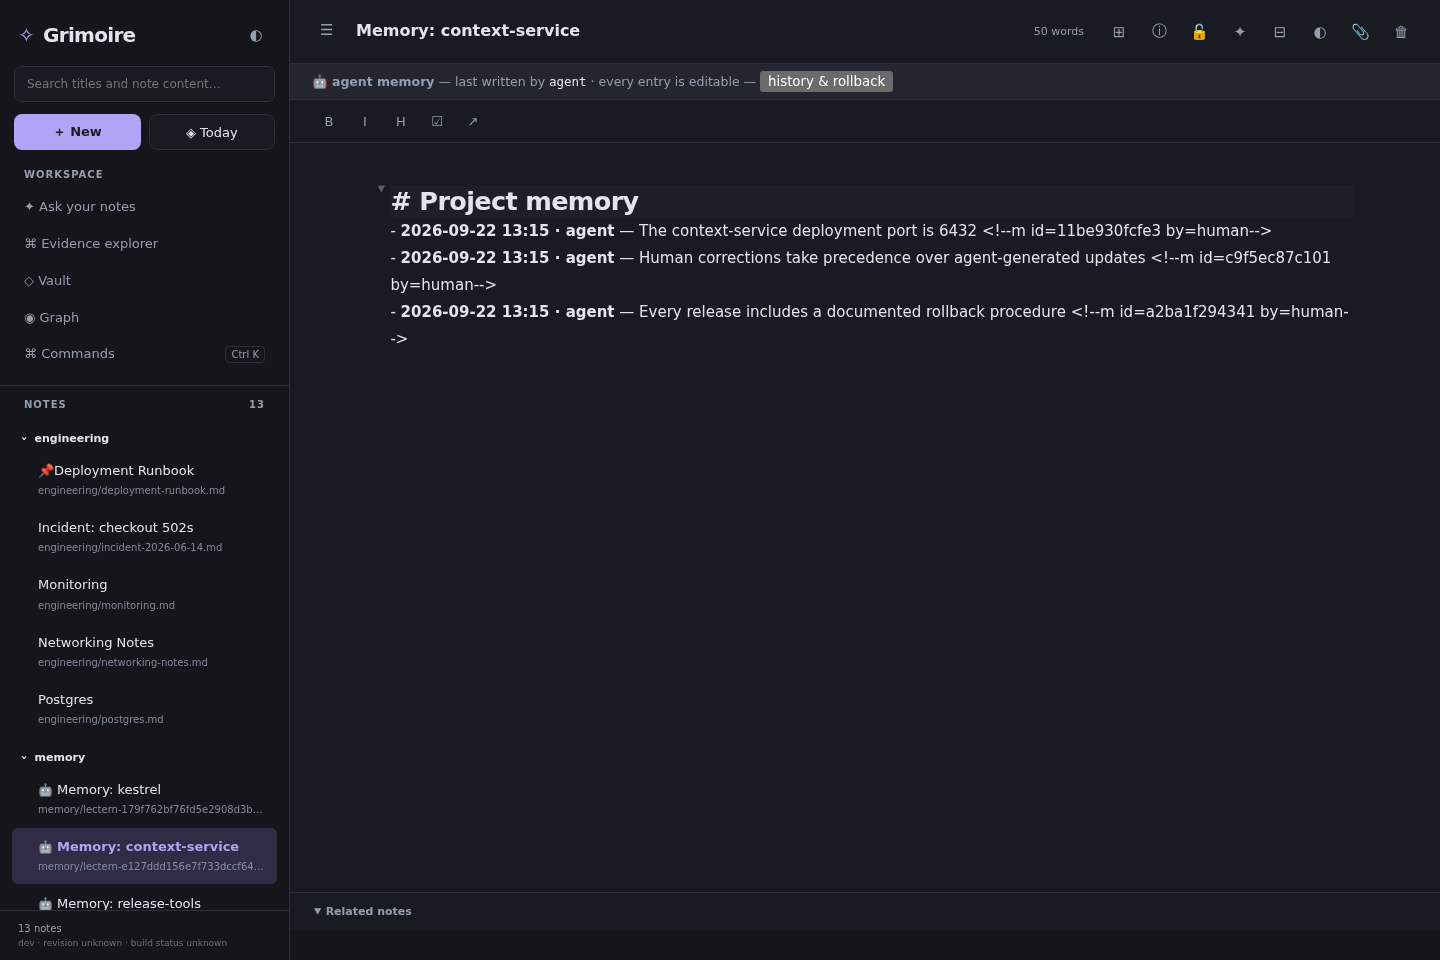Open the Memory: kestrel note
Image resolution: width=1440 pixels, height=960 pixels.
tap(144, 798)
